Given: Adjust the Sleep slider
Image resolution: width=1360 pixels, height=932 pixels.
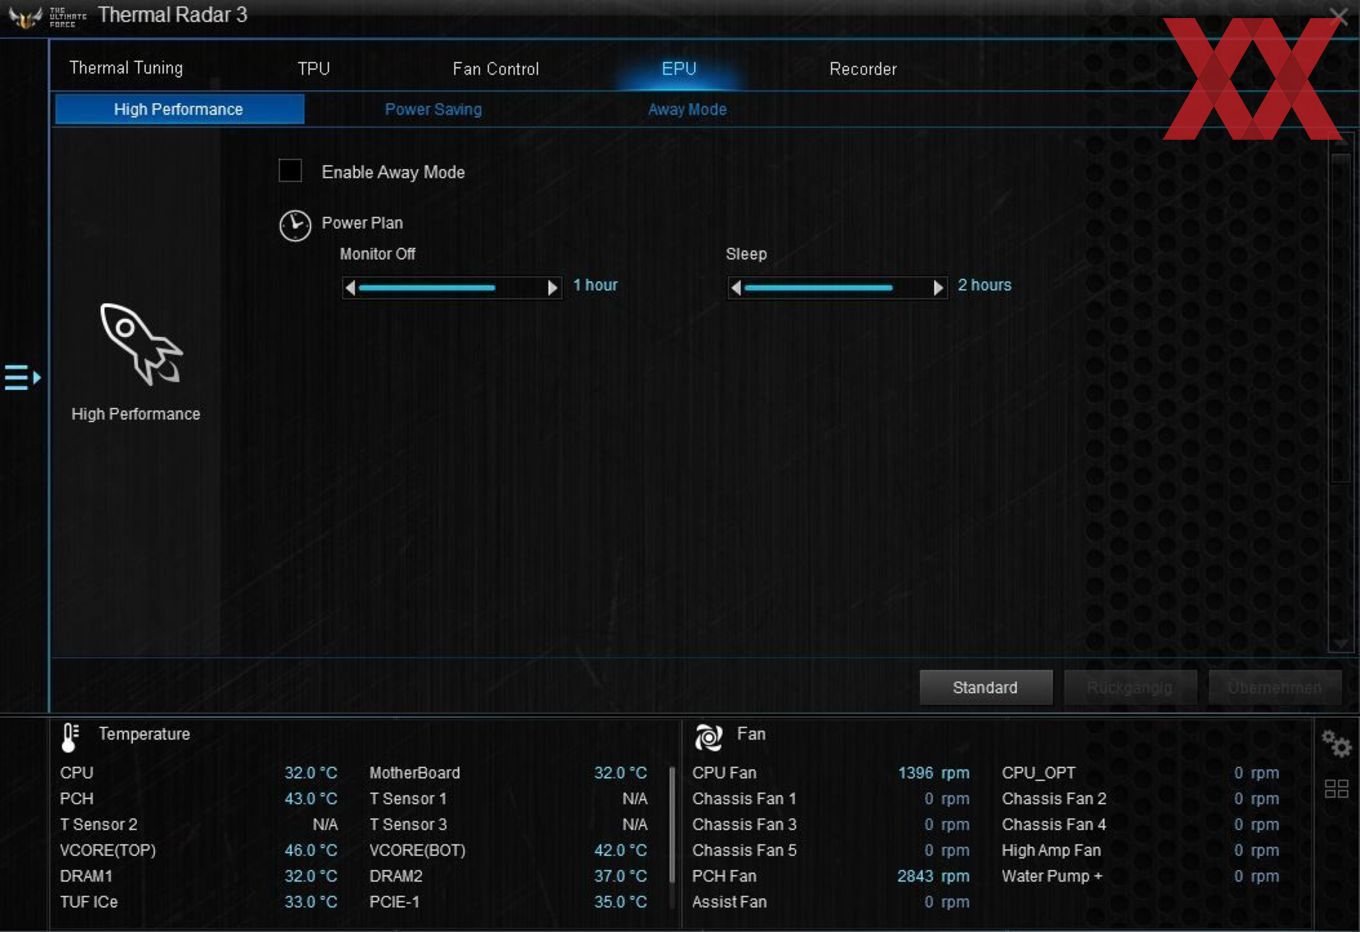Looking at the screenshot, I should pos(837,288).
